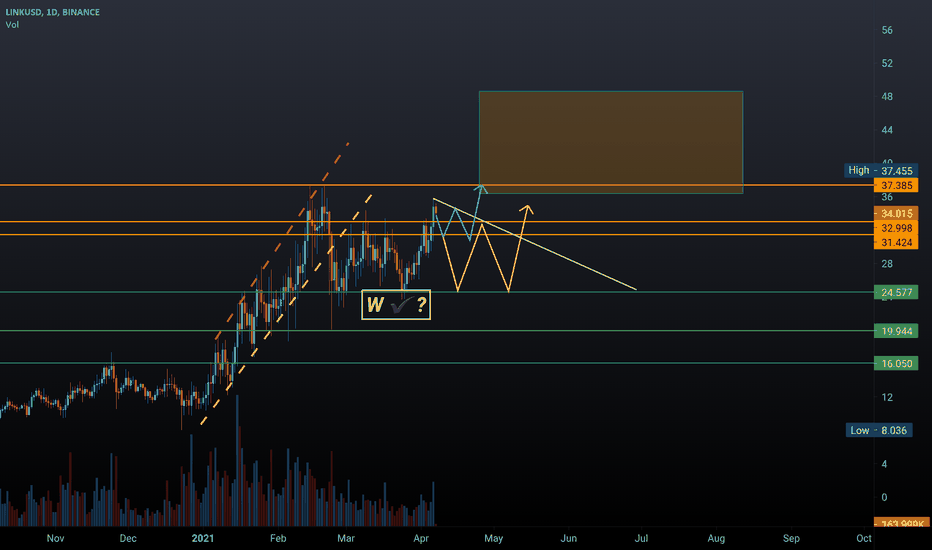This screenshot has width=932, height=550.
Task: Click Feb on the time axis
Action: (x=278, y=538)
